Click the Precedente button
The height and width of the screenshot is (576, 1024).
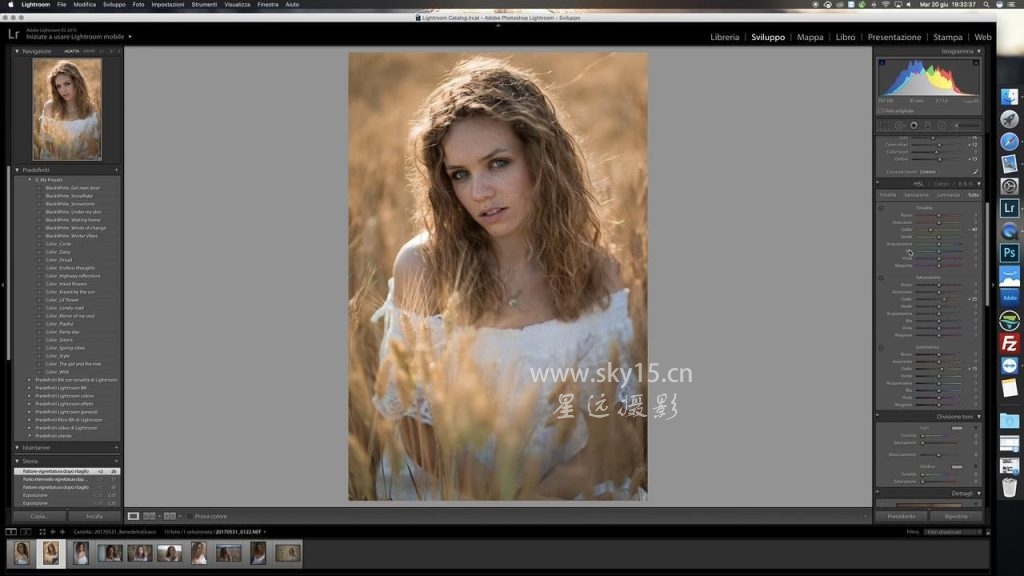point(901,516)
